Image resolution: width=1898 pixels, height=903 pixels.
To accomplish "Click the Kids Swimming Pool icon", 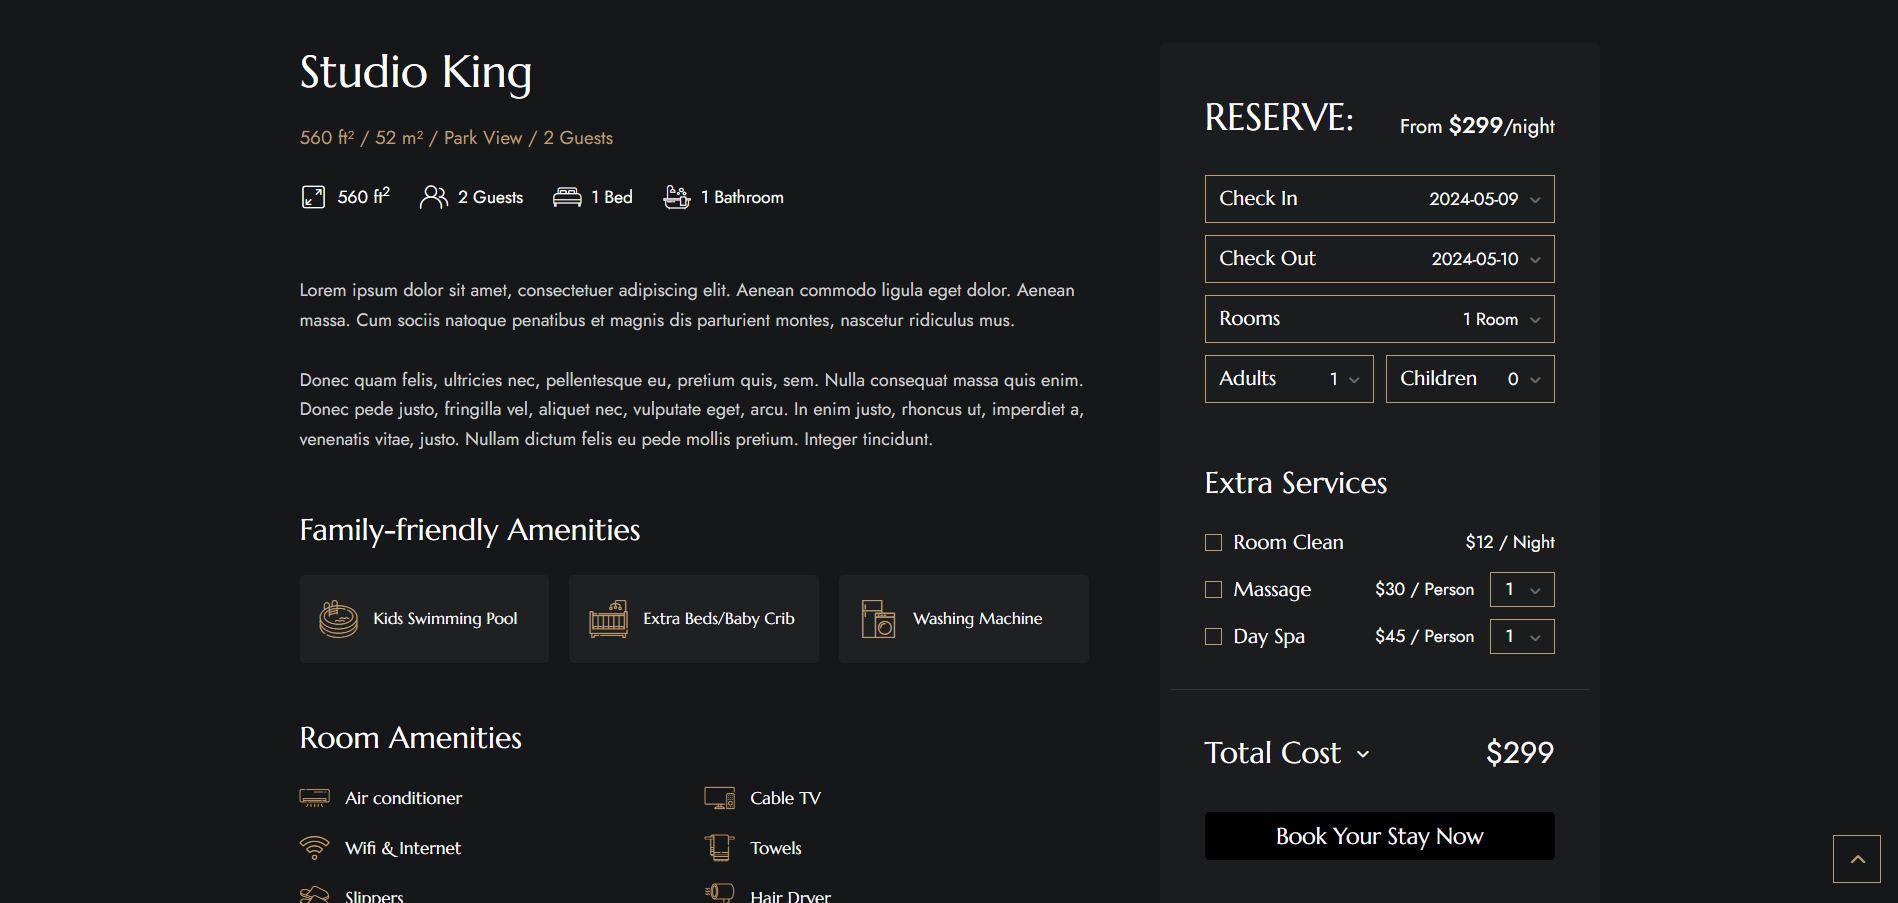I will click(x=339, y=619).
